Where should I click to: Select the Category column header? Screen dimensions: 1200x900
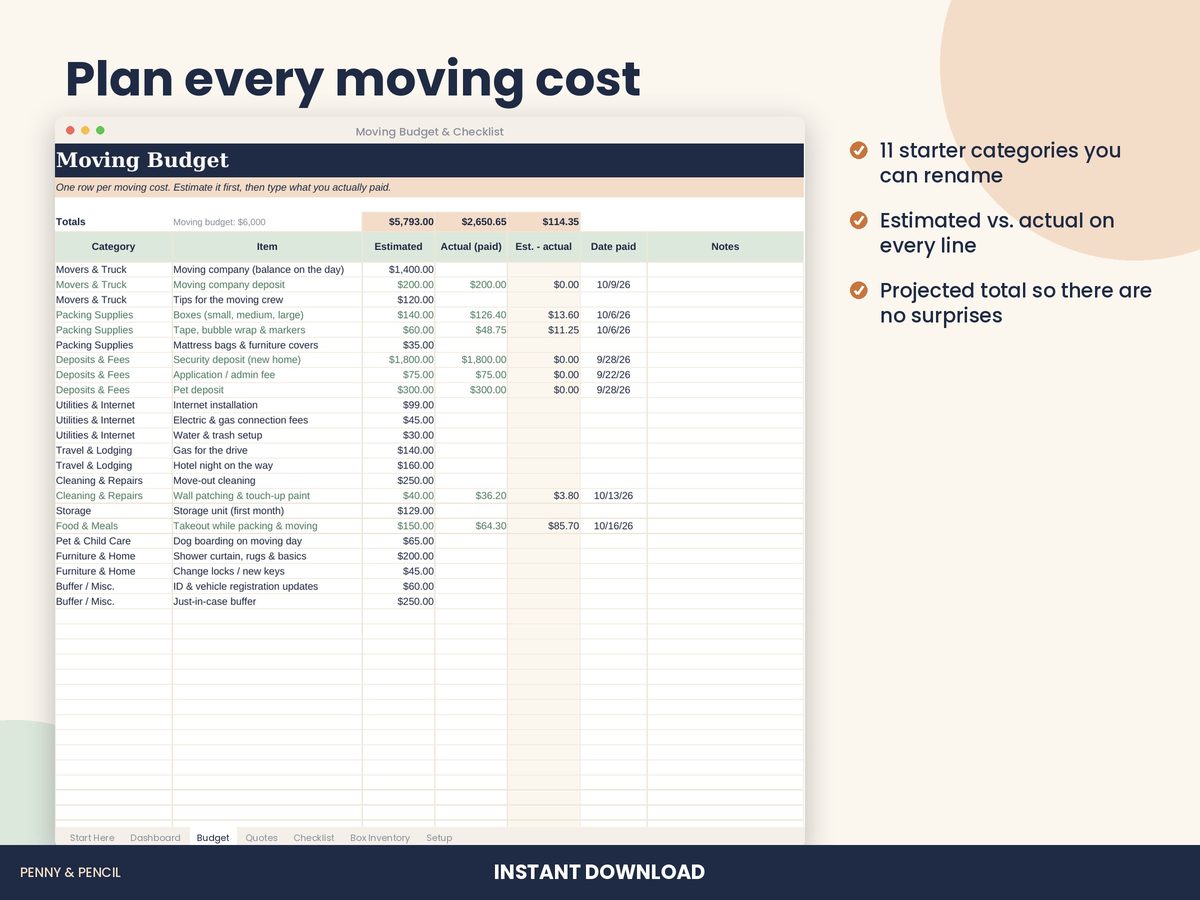pos(114,247)
